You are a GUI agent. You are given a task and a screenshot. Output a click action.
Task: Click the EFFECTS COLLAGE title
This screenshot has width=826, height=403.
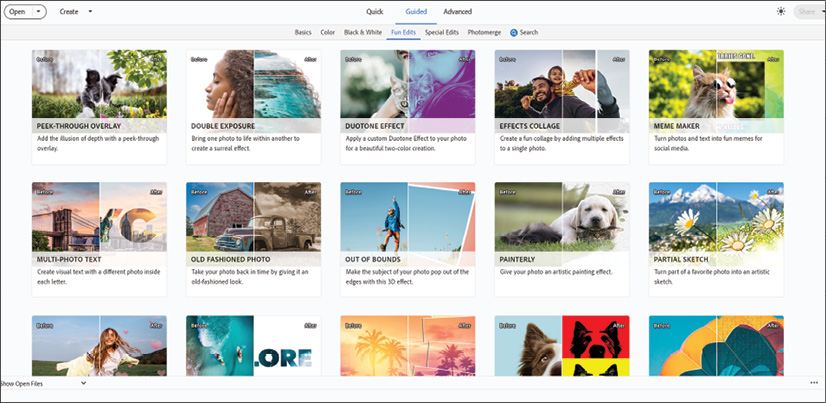tap(530, 126)
